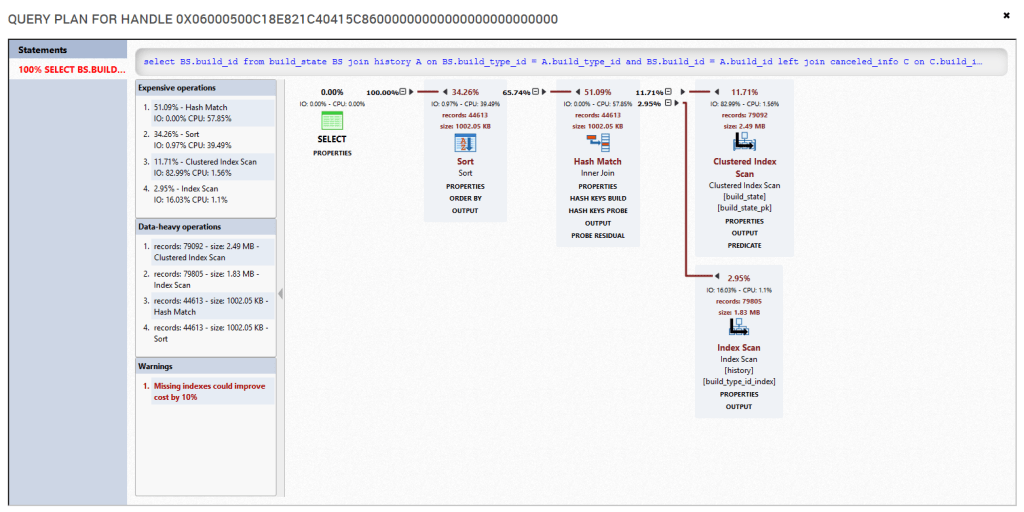Click the Sort operator A-Z icon
Screen dimensions: 1024x512
465,143
